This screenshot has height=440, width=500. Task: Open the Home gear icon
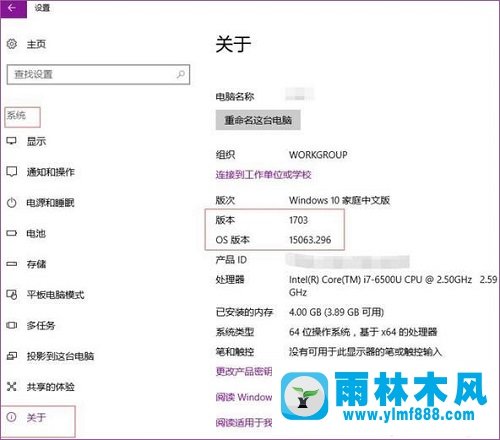[12, 44]
